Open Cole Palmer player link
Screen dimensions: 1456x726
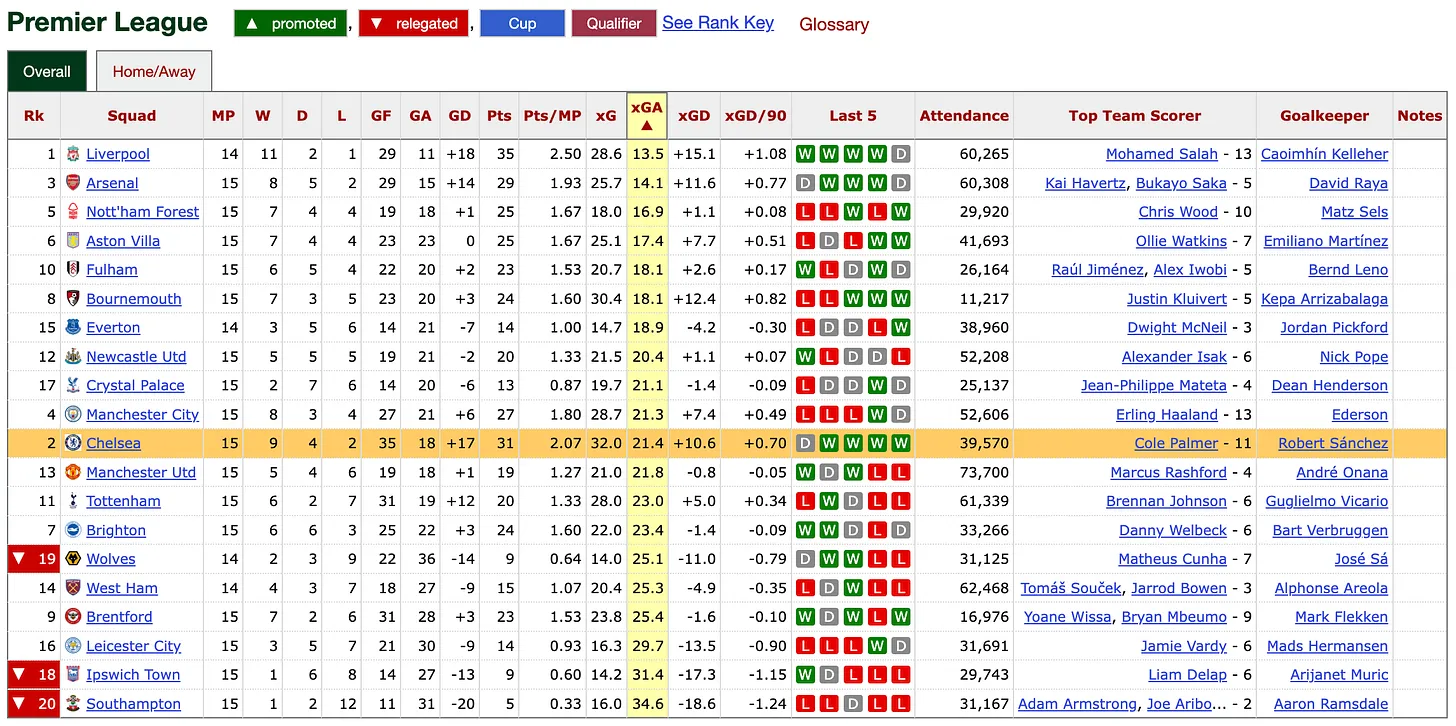click(x=1176, y=443)
